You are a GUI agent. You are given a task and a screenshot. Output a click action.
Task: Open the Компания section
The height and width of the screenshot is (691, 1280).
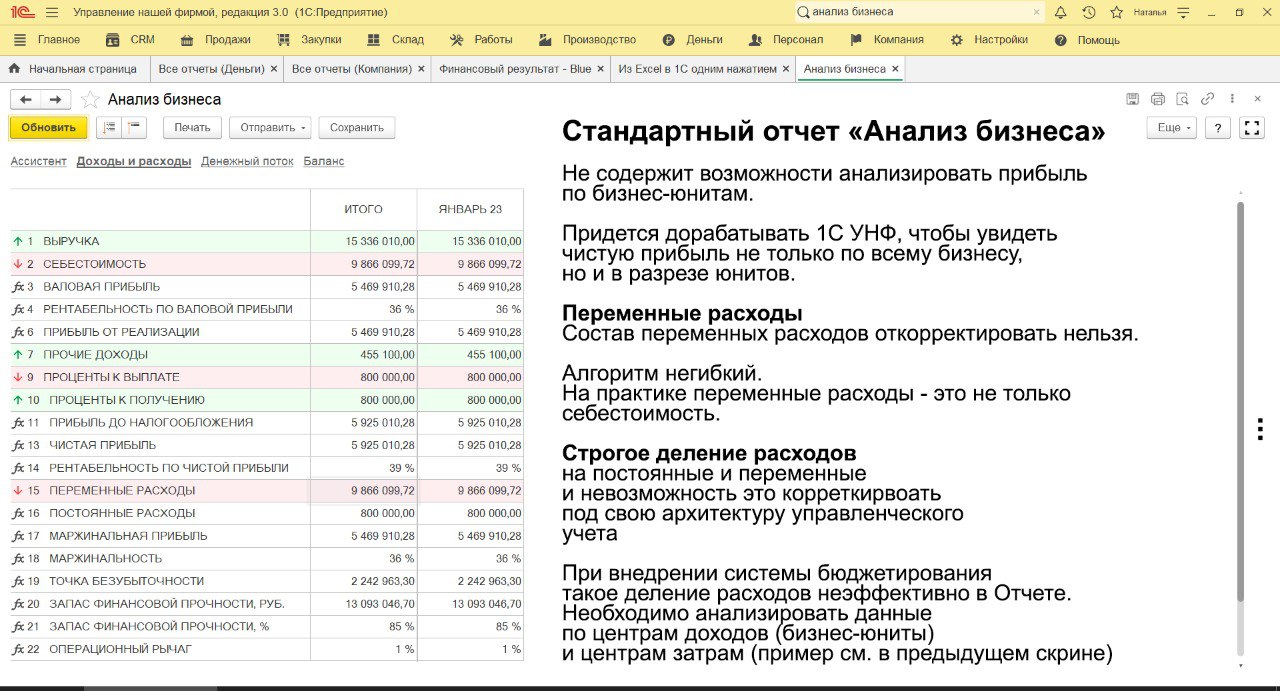[x=886, y=40]
